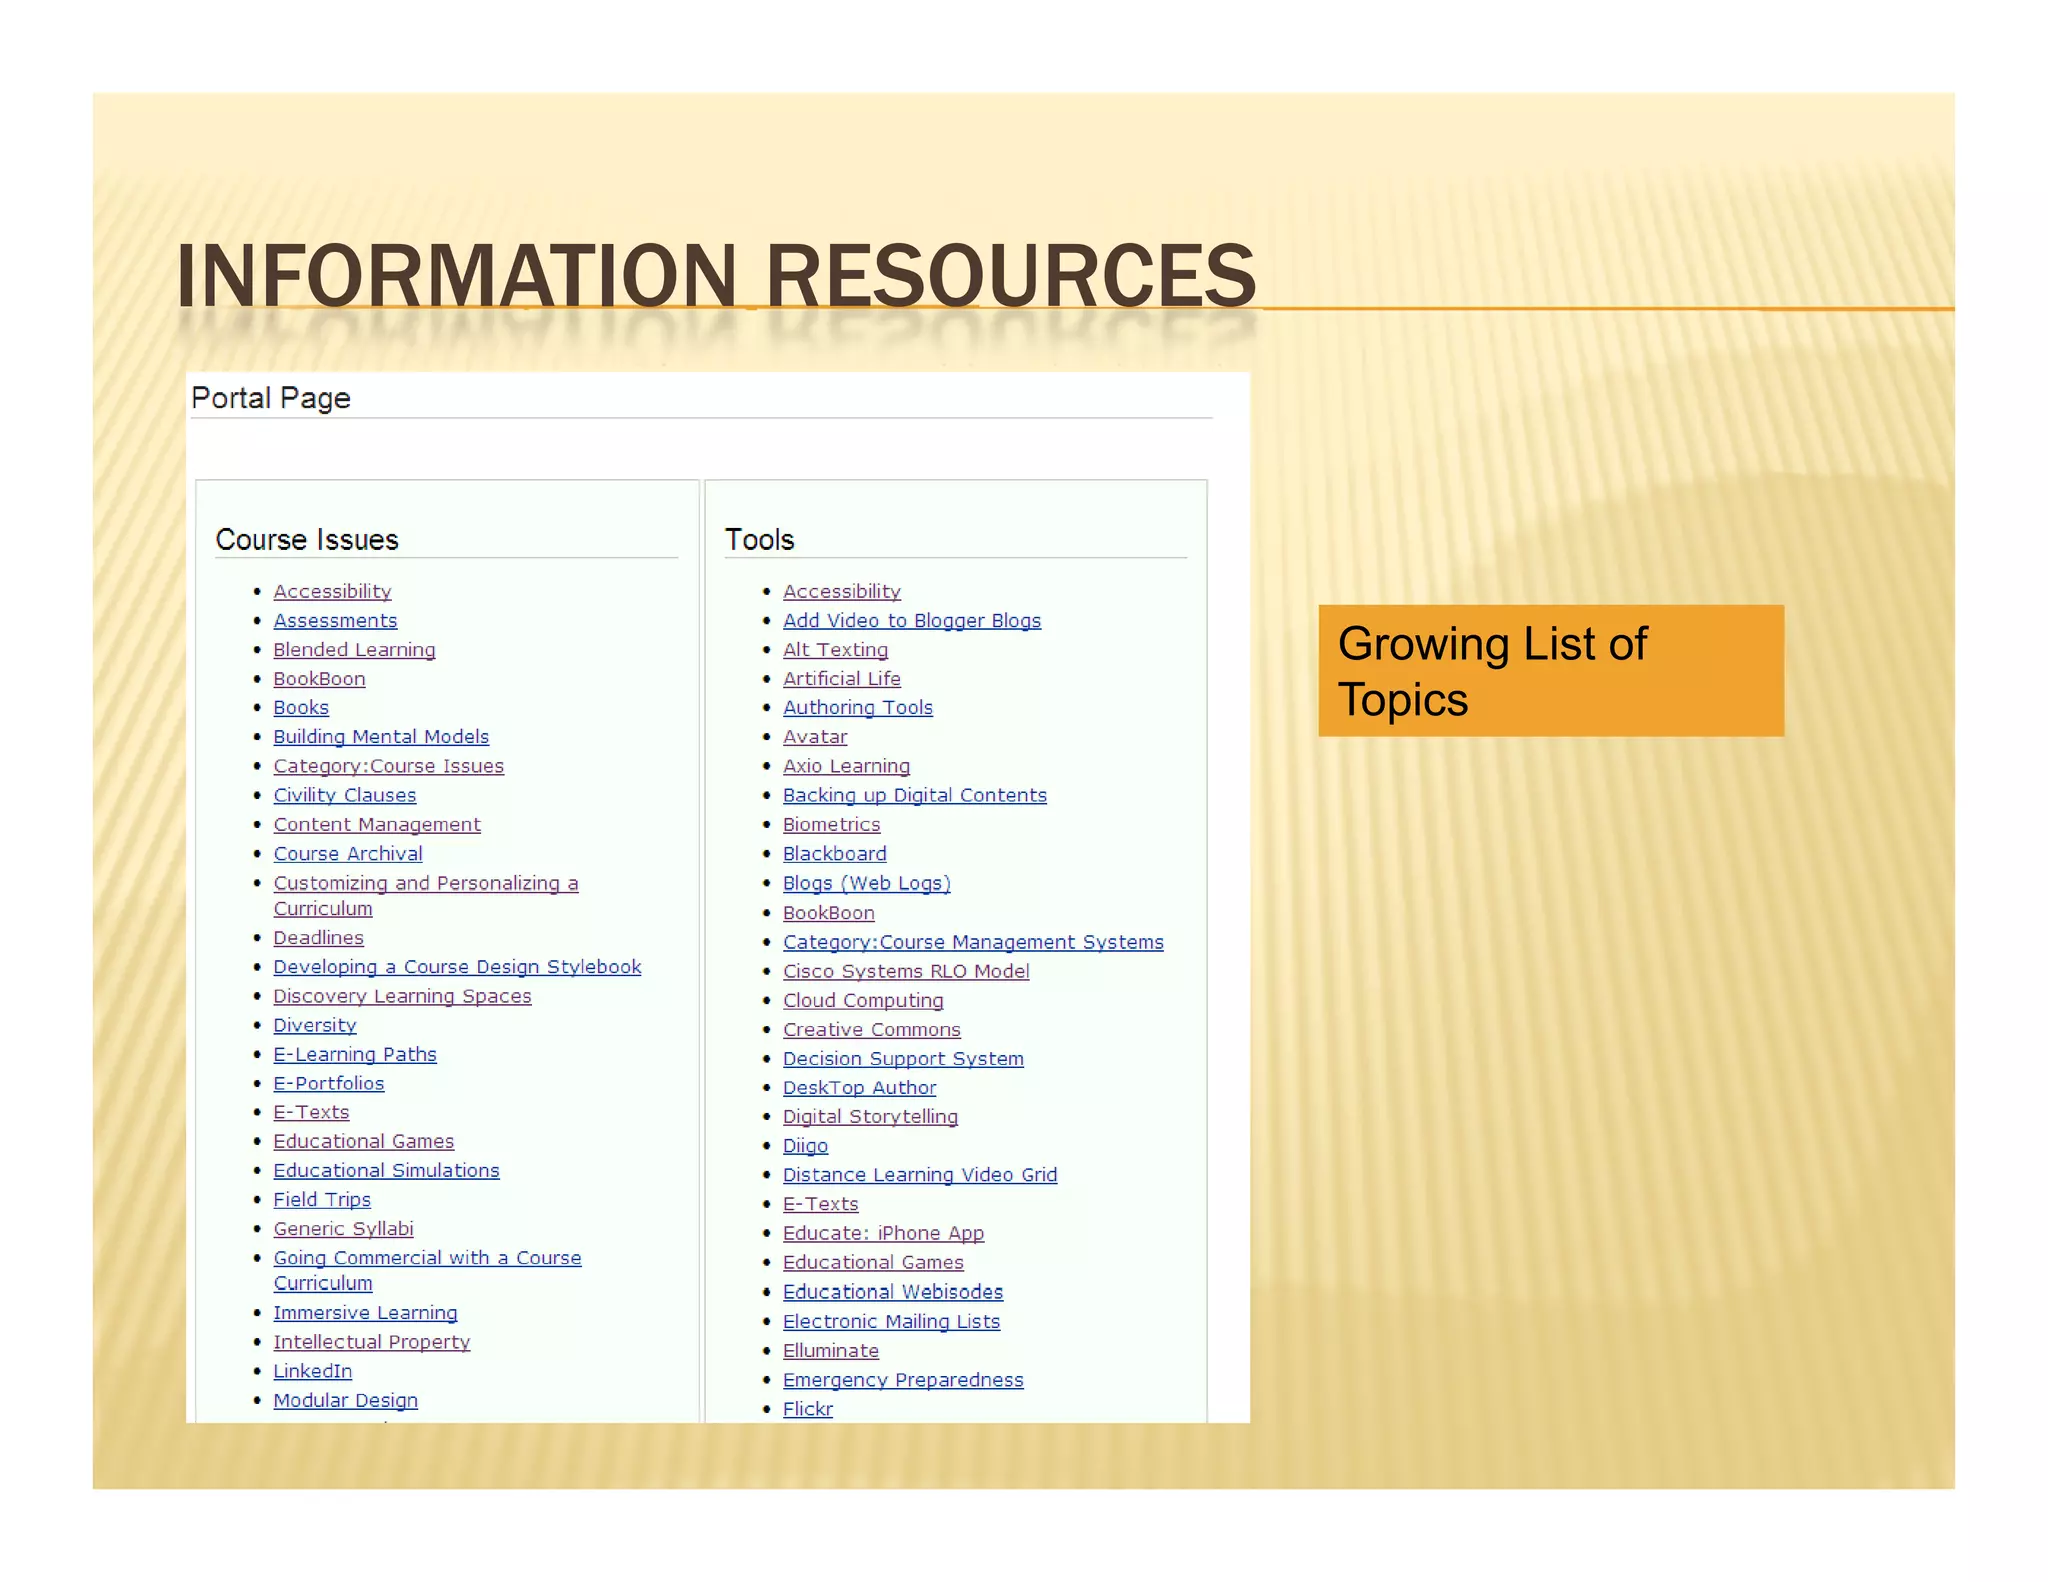Viewport: 2048px width, 1582px height.
Task: Open Backing up Digital Contents link
Action: coord(915,795)
